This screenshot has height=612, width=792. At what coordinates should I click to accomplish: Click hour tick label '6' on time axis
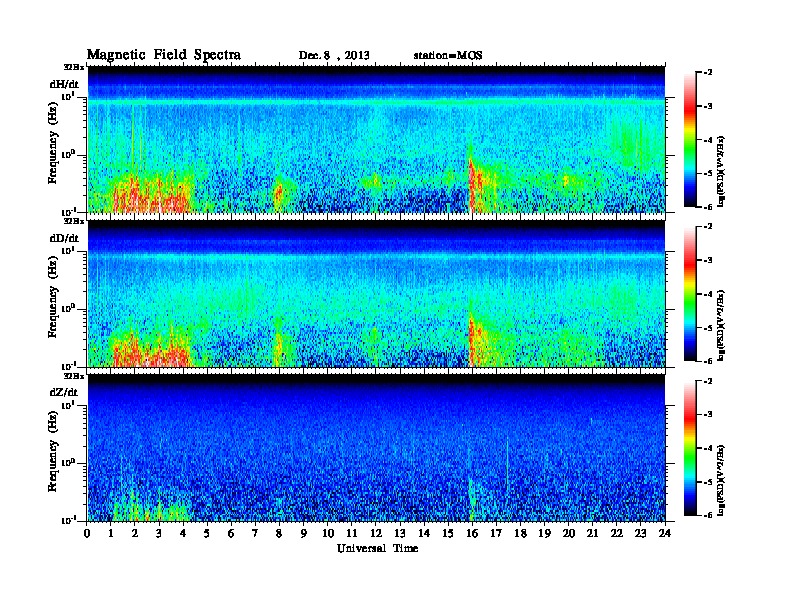pos(231,533)
